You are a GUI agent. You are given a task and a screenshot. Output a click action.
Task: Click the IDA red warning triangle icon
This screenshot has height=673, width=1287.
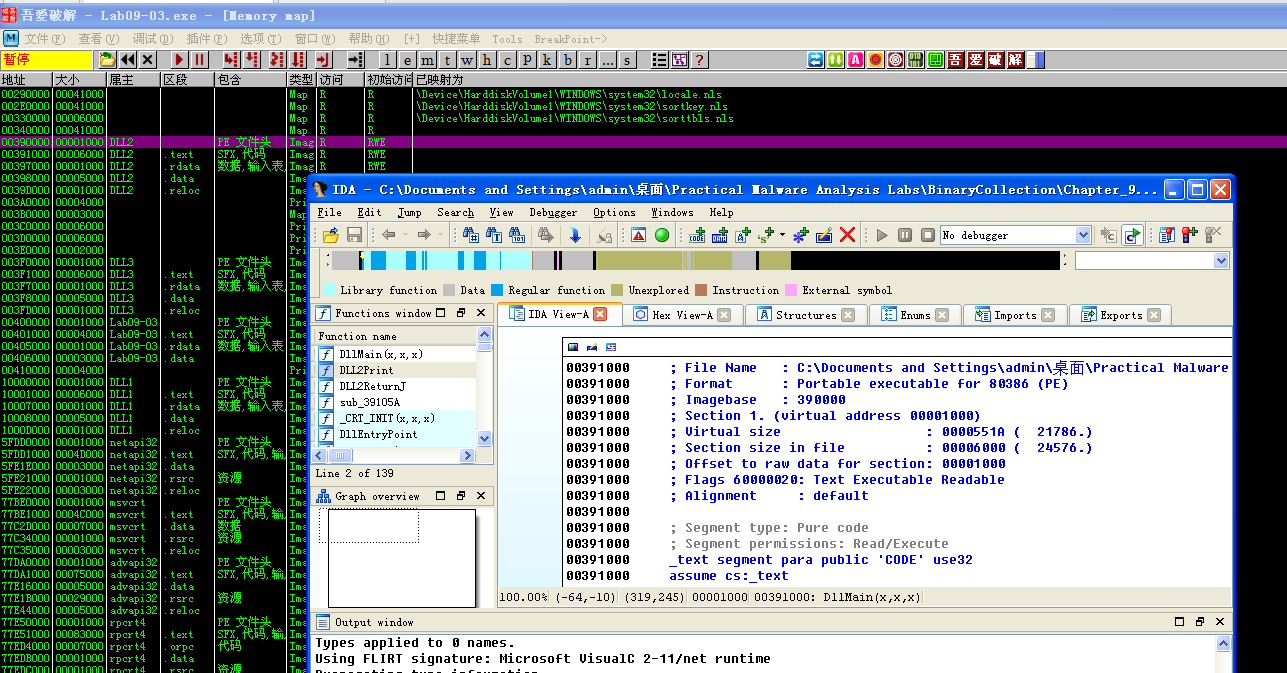click(639, 235)
